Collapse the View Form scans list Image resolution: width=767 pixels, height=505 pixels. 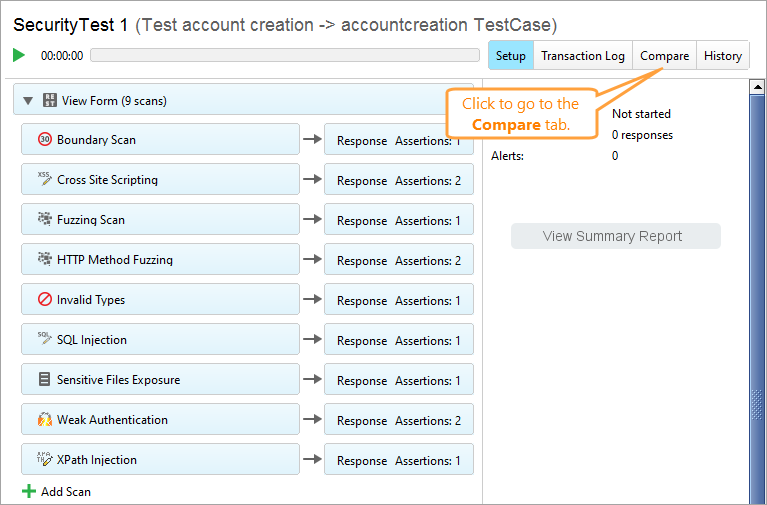click(28, 101)
